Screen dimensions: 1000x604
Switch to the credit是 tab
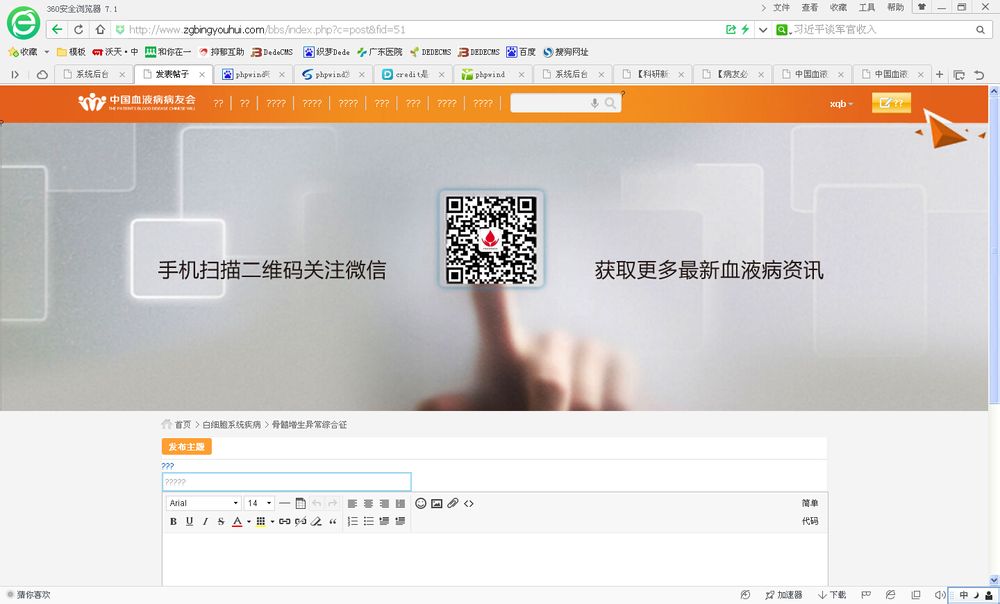point(413,75)
